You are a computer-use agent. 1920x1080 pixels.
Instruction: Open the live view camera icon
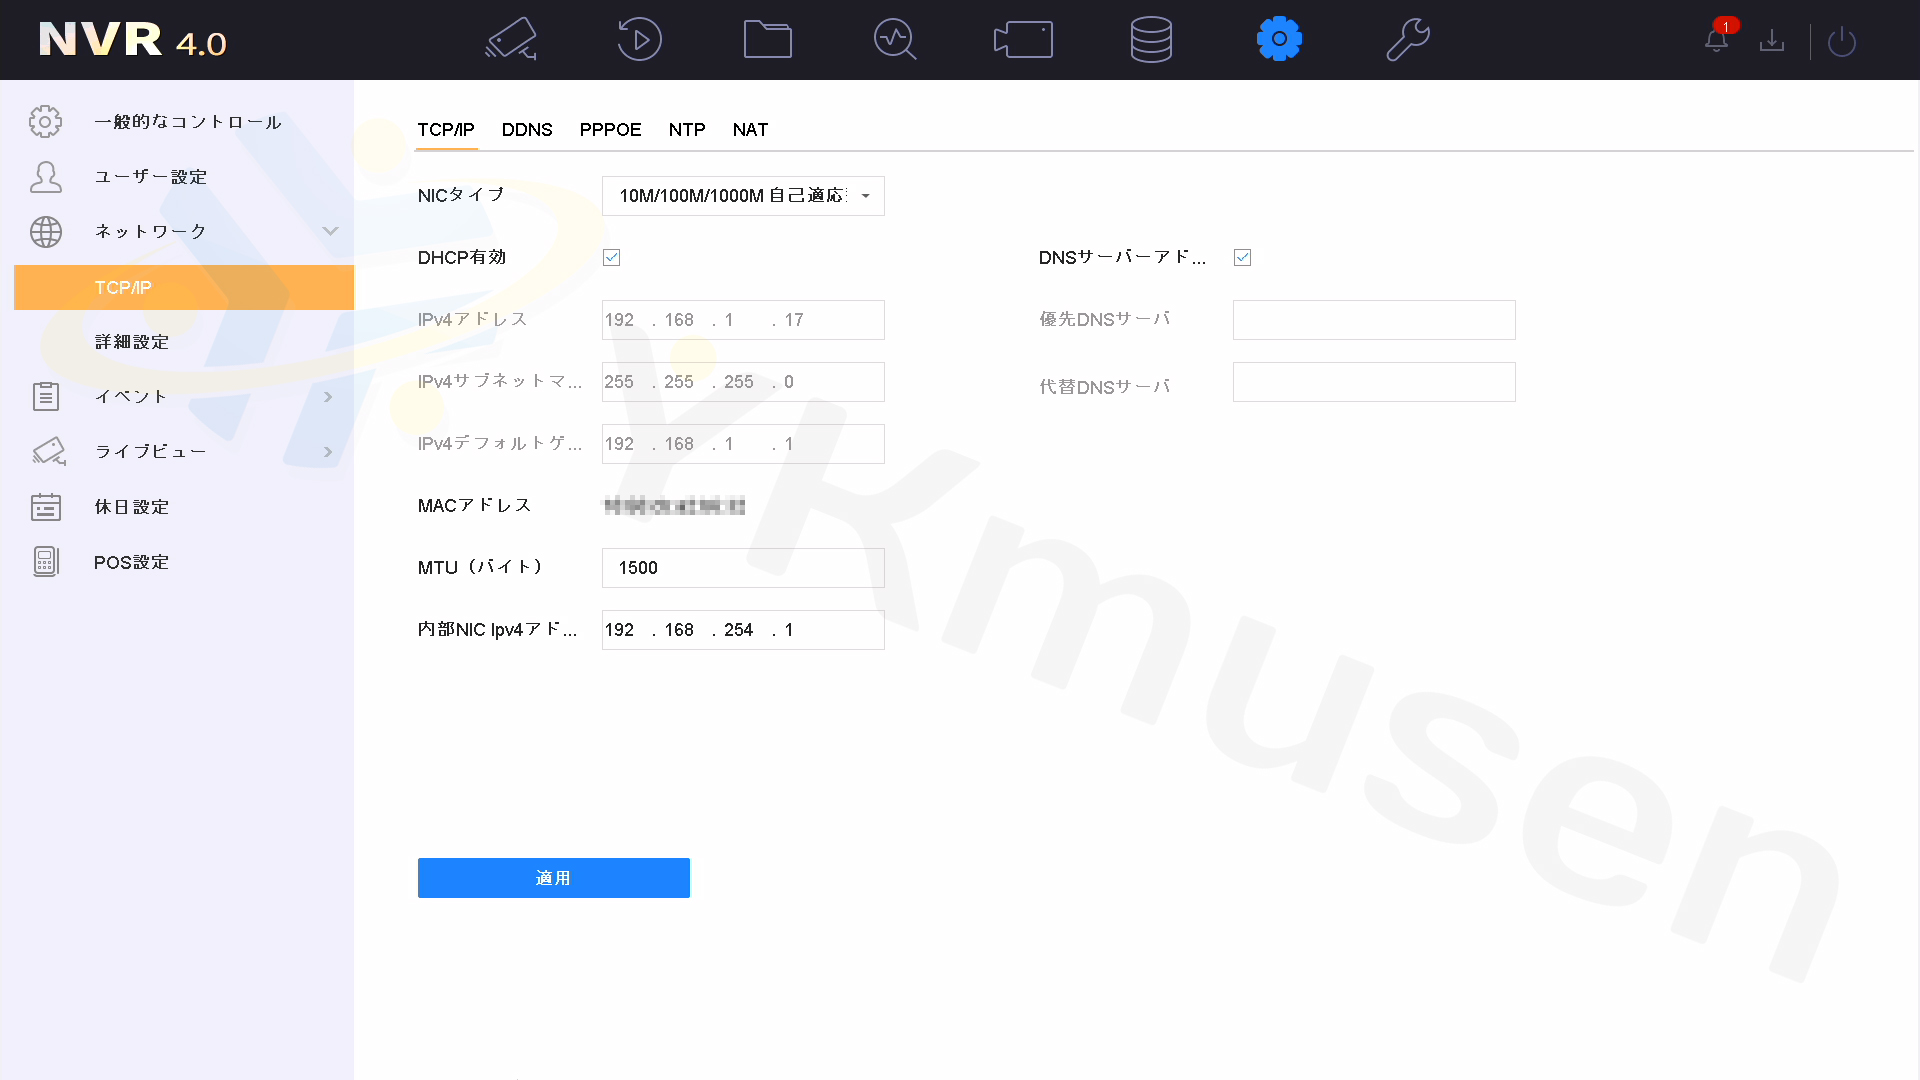coord(511,40)
